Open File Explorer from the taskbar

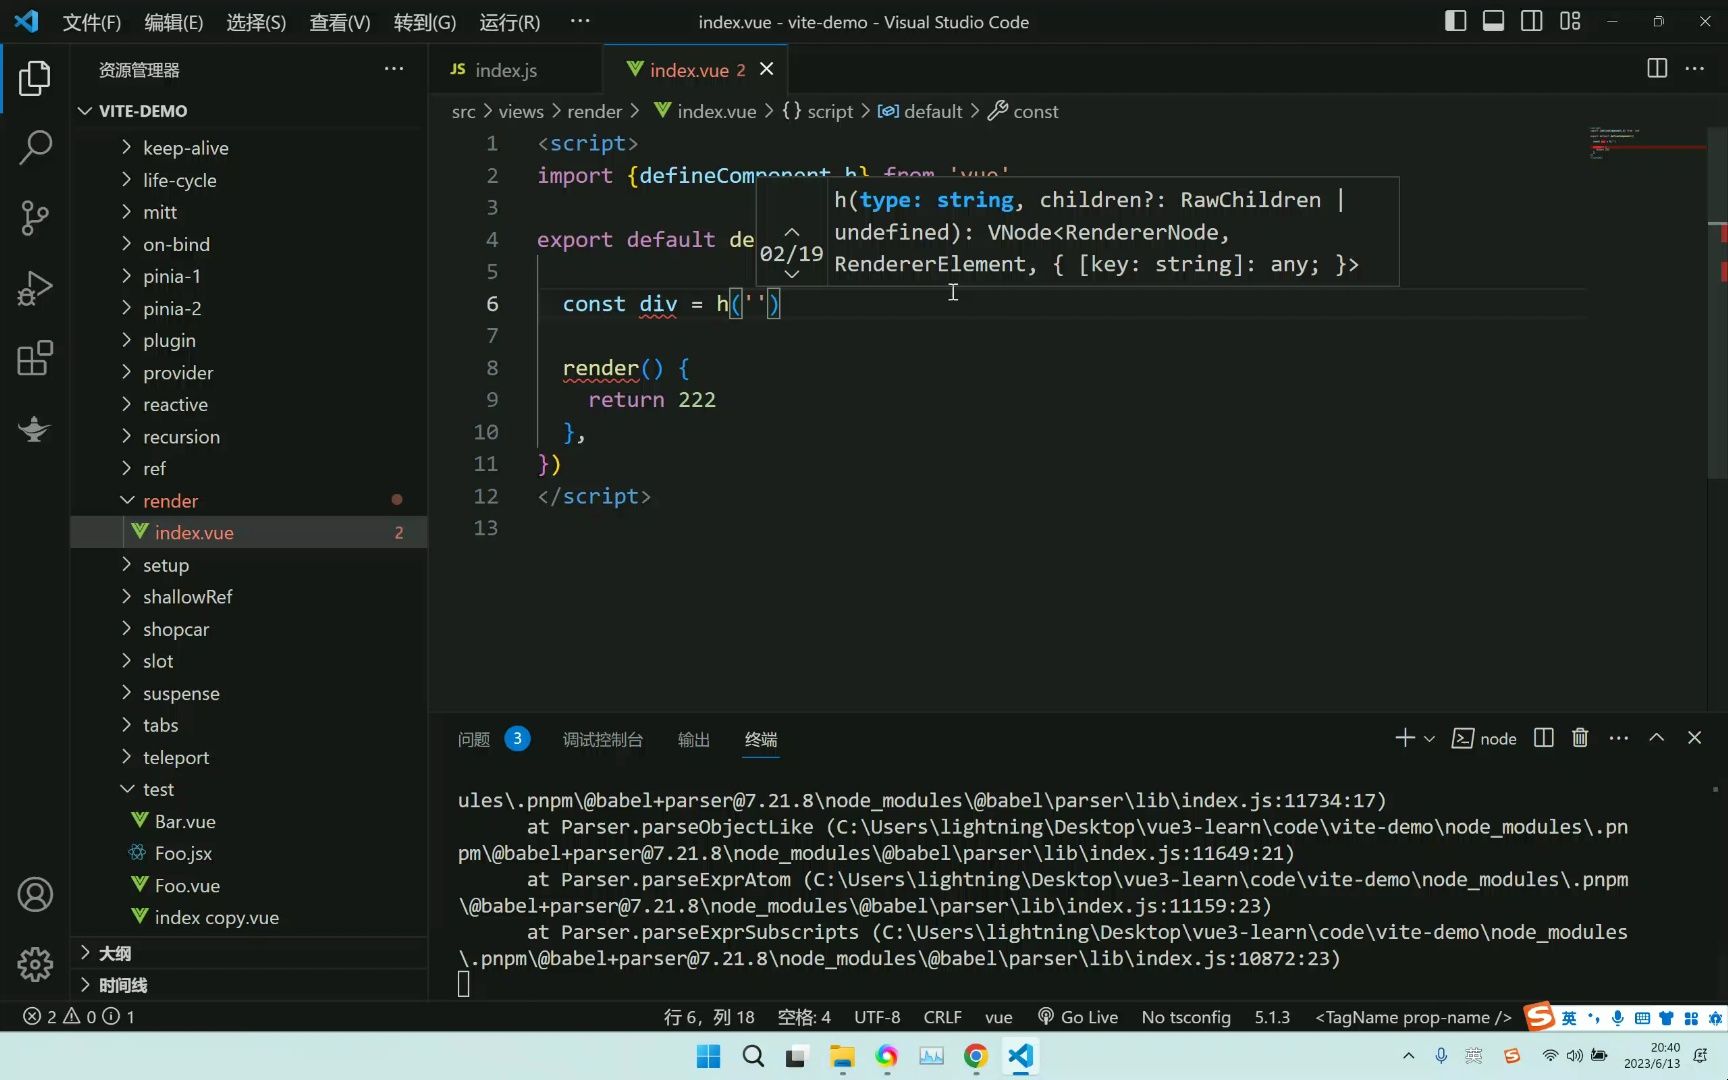click(842, 1056)
